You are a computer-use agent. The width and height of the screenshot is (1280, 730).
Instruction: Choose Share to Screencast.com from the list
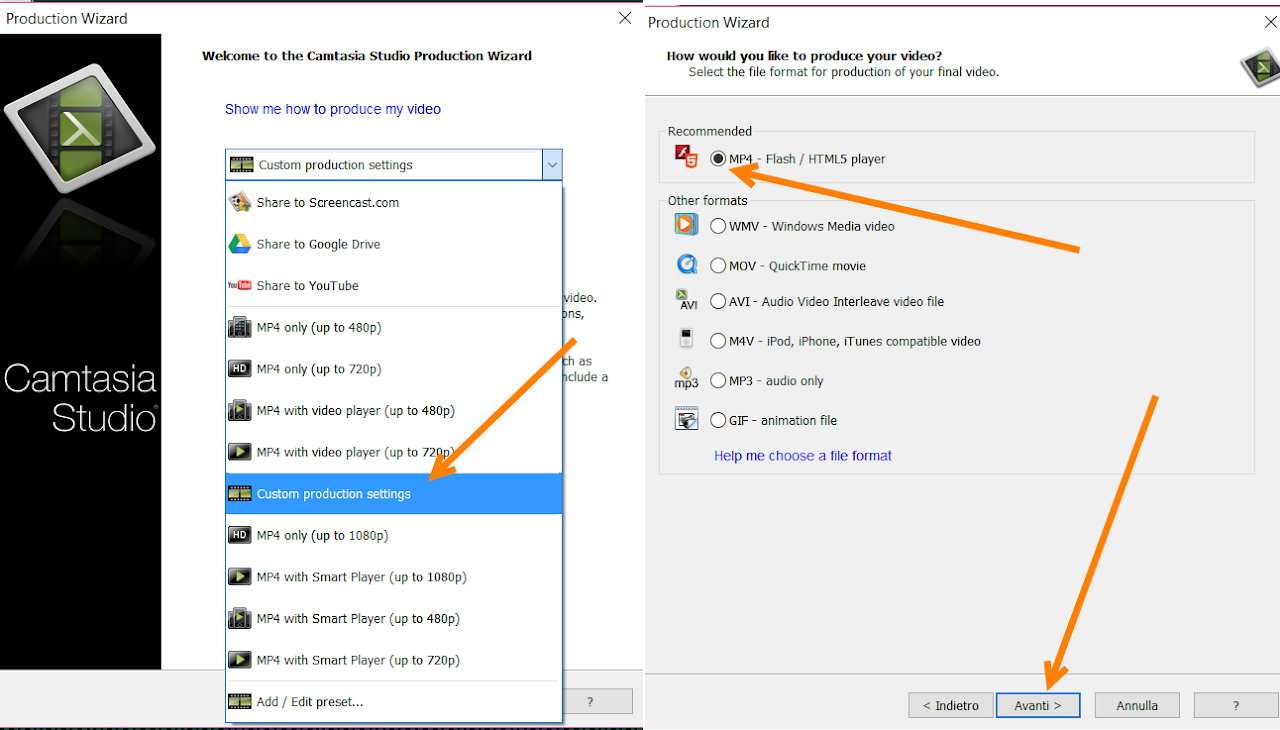pyautogui.click(x=394, y=202)
